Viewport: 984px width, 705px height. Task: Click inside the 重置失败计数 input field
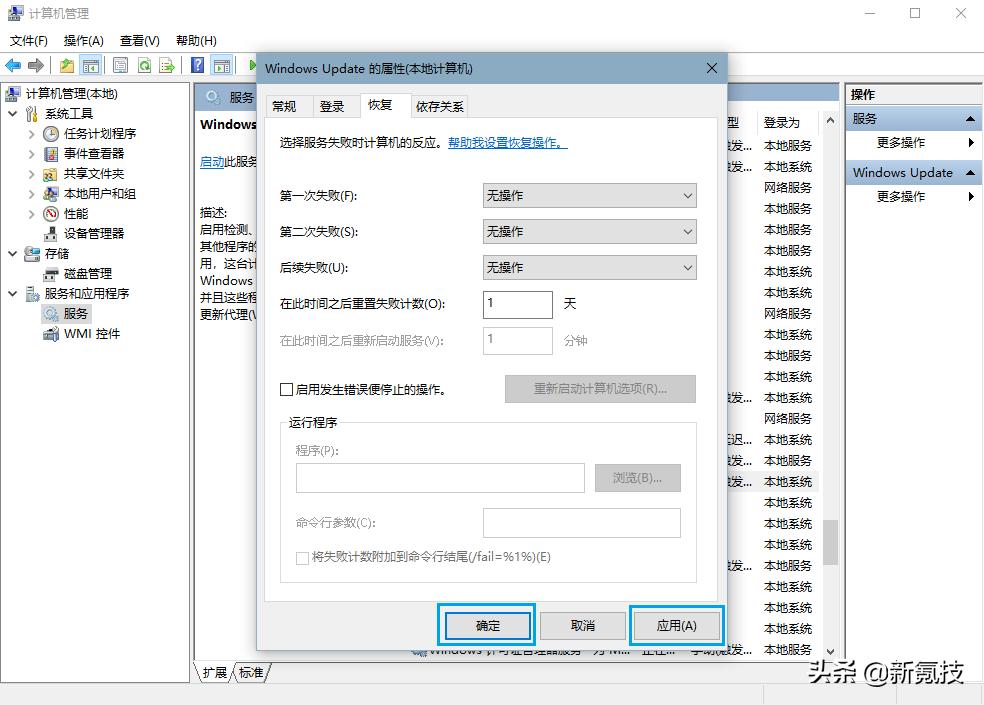tap(517, 305)
